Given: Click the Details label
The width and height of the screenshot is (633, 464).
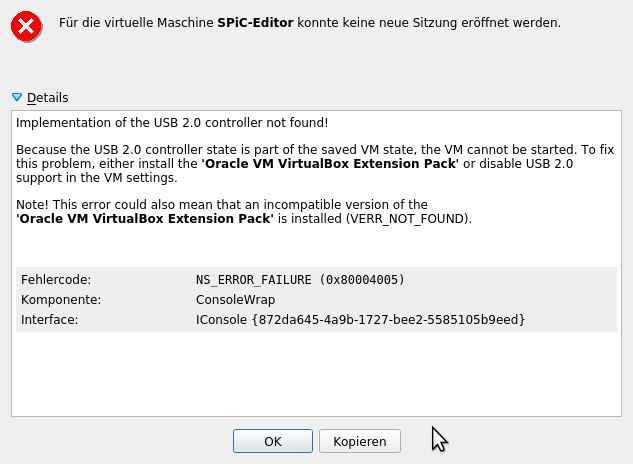Looking at the screenshot, I should [x=47, y=97].
